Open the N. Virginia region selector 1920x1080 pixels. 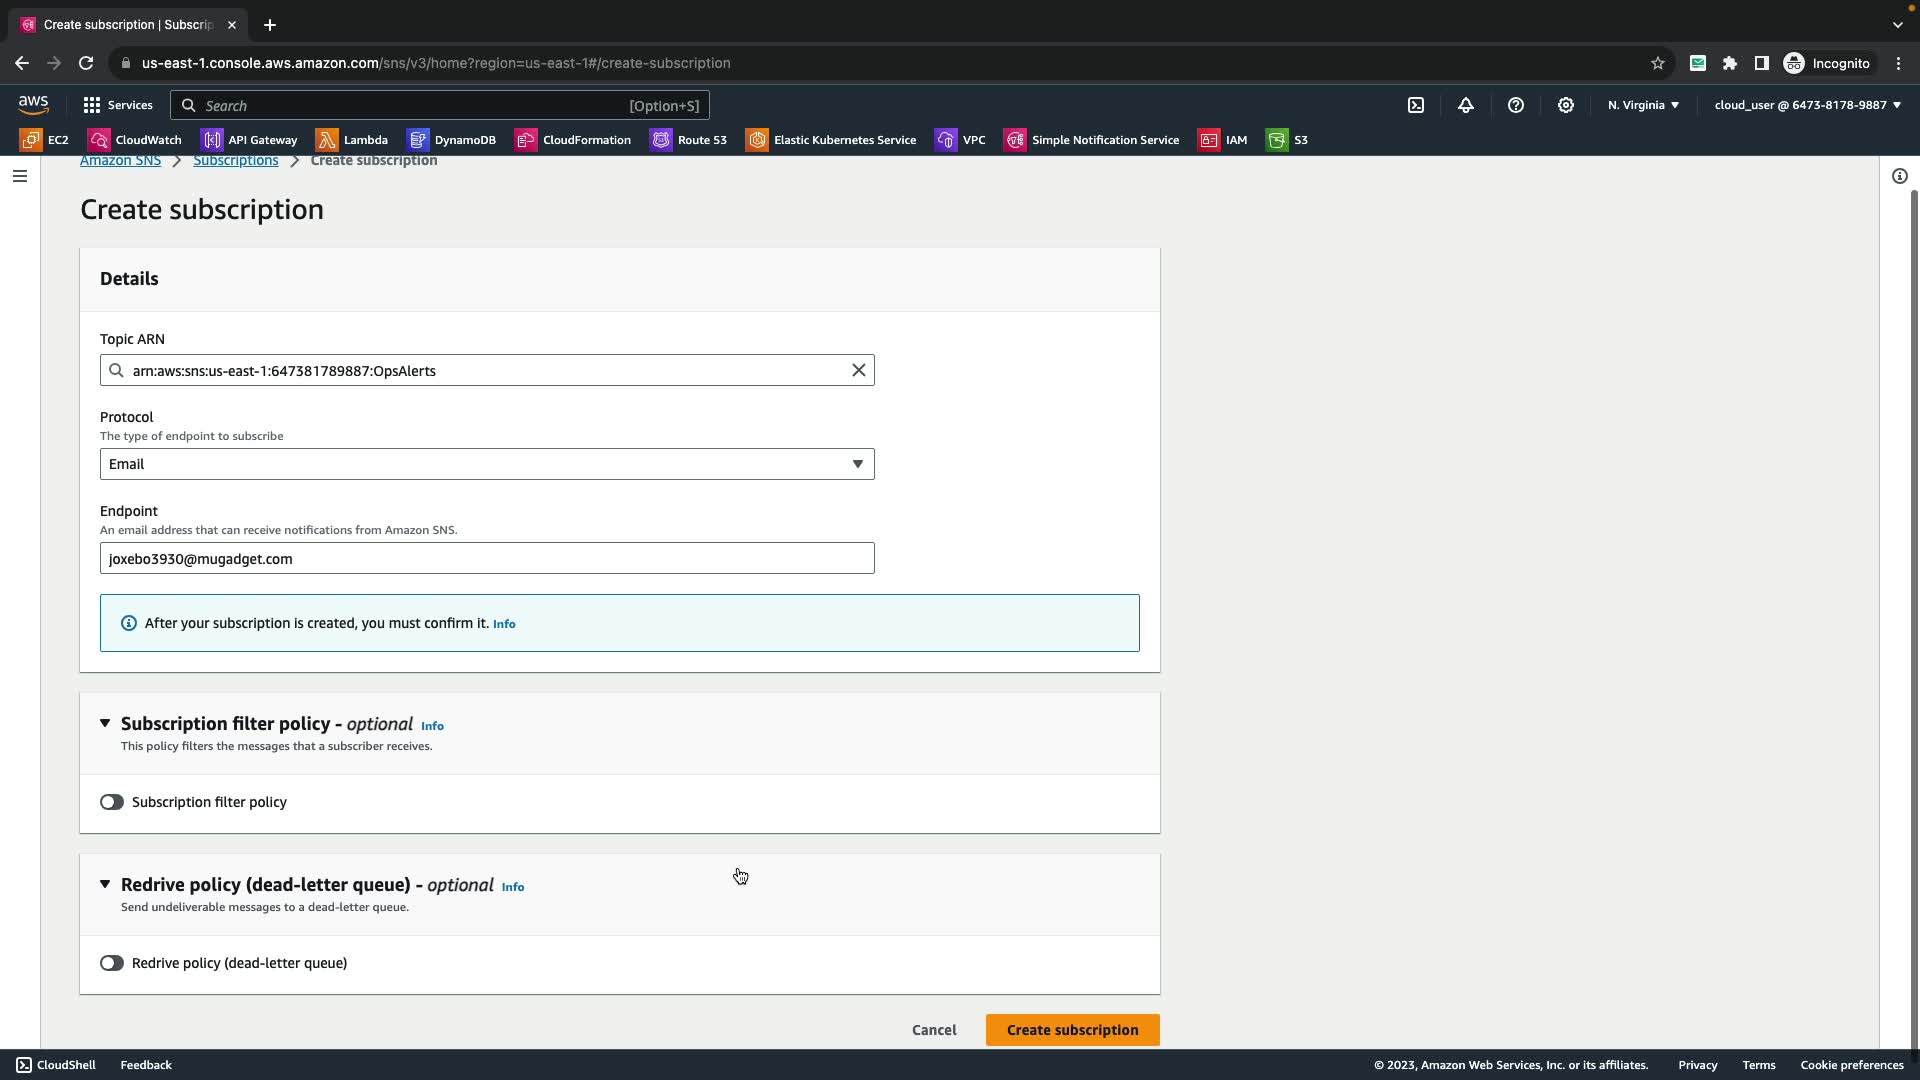click(x=1643, y=105)
